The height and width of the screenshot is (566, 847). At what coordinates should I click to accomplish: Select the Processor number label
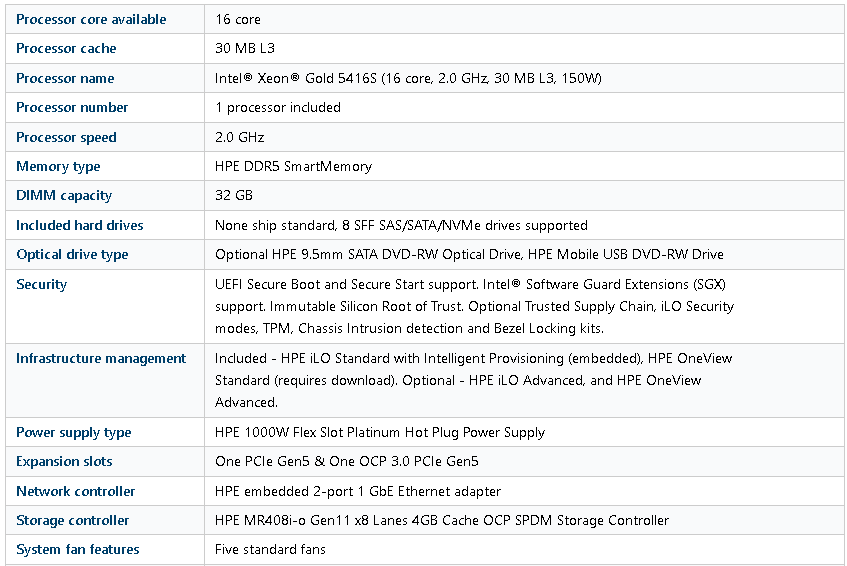tap(72, 107)
